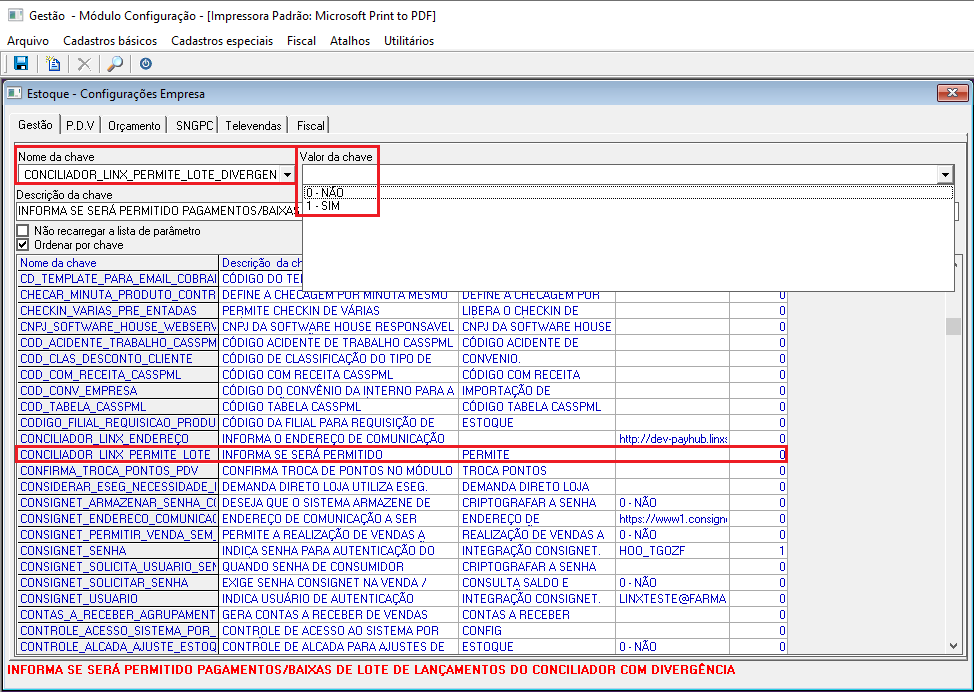Image resolution: width=974 pixels, height=692 pixels.
Task: Click the blue floppy disk save icon
Action: pos(20,64)
